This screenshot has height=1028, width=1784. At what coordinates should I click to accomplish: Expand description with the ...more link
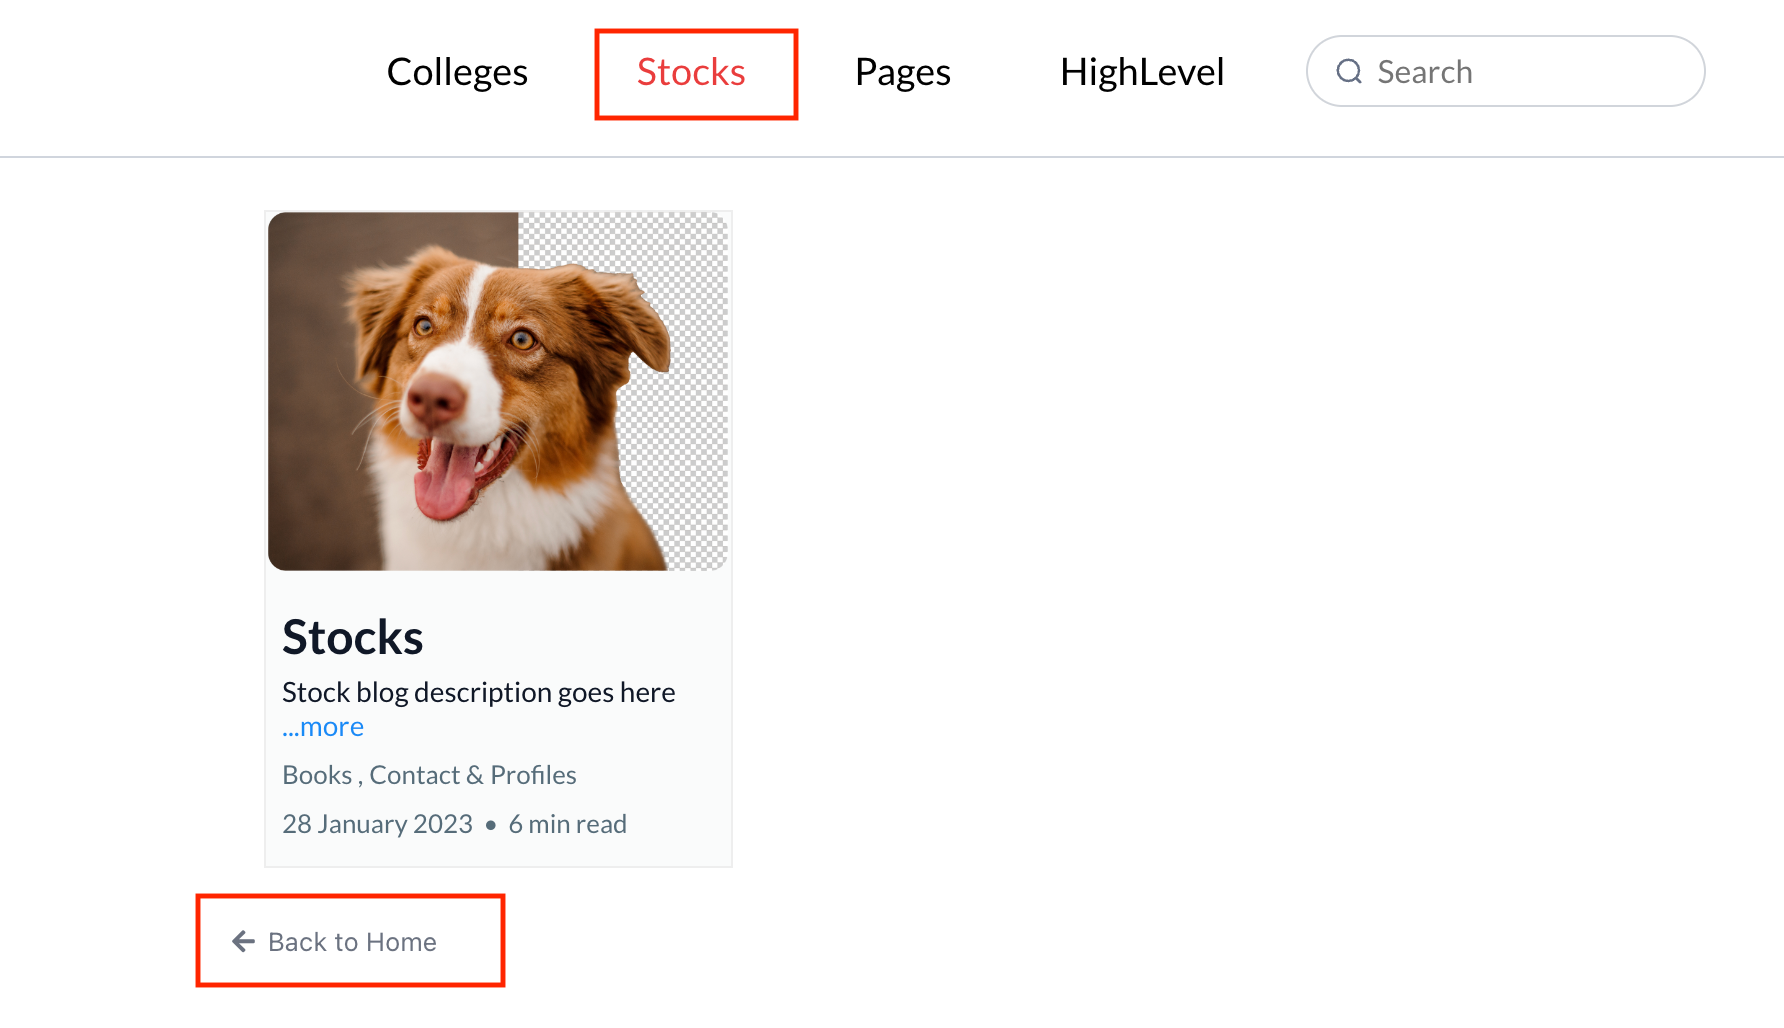[x=323, y=727]
